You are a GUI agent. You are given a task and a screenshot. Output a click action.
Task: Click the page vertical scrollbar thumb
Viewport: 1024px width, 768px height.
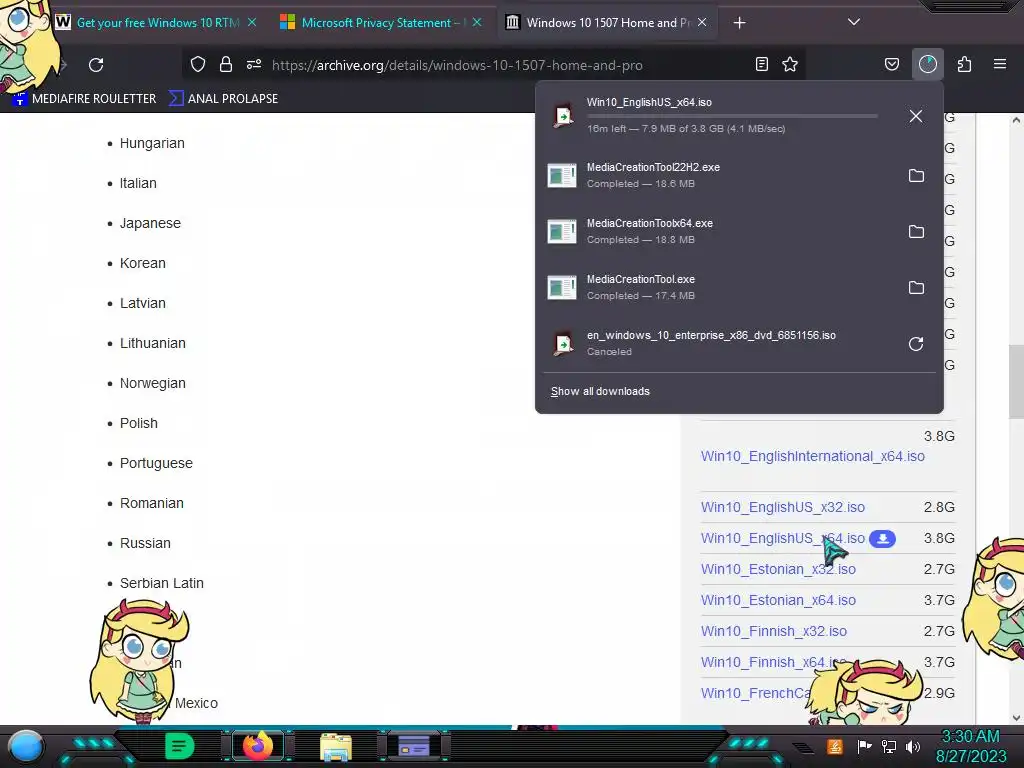(x=1016, y=382)
